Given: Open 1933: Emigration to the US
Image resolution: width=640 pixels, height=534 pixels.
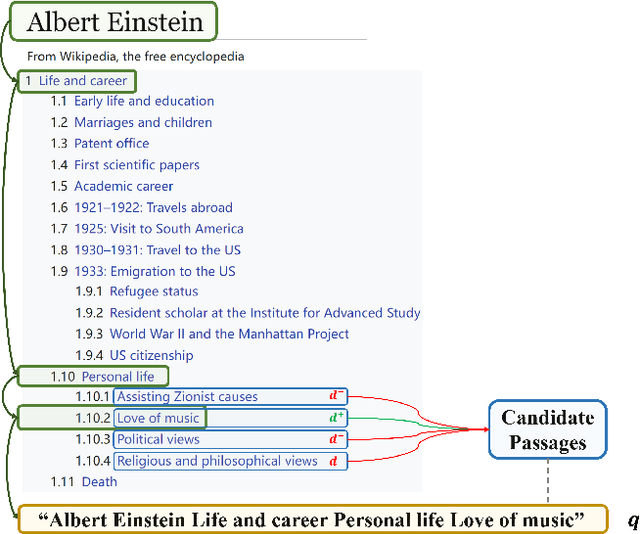Looking at the screenshot, I should (155, 271).
